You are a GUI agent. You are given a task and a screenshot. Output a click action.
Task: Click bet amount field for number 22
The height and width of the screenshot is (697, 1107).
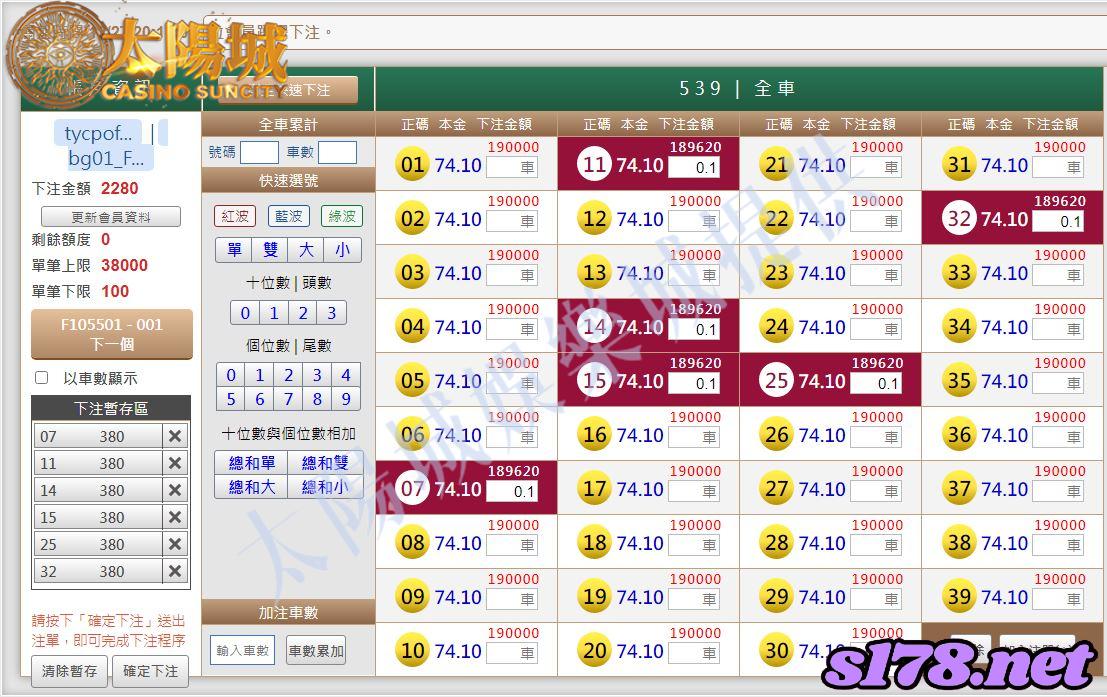[876, 222]
